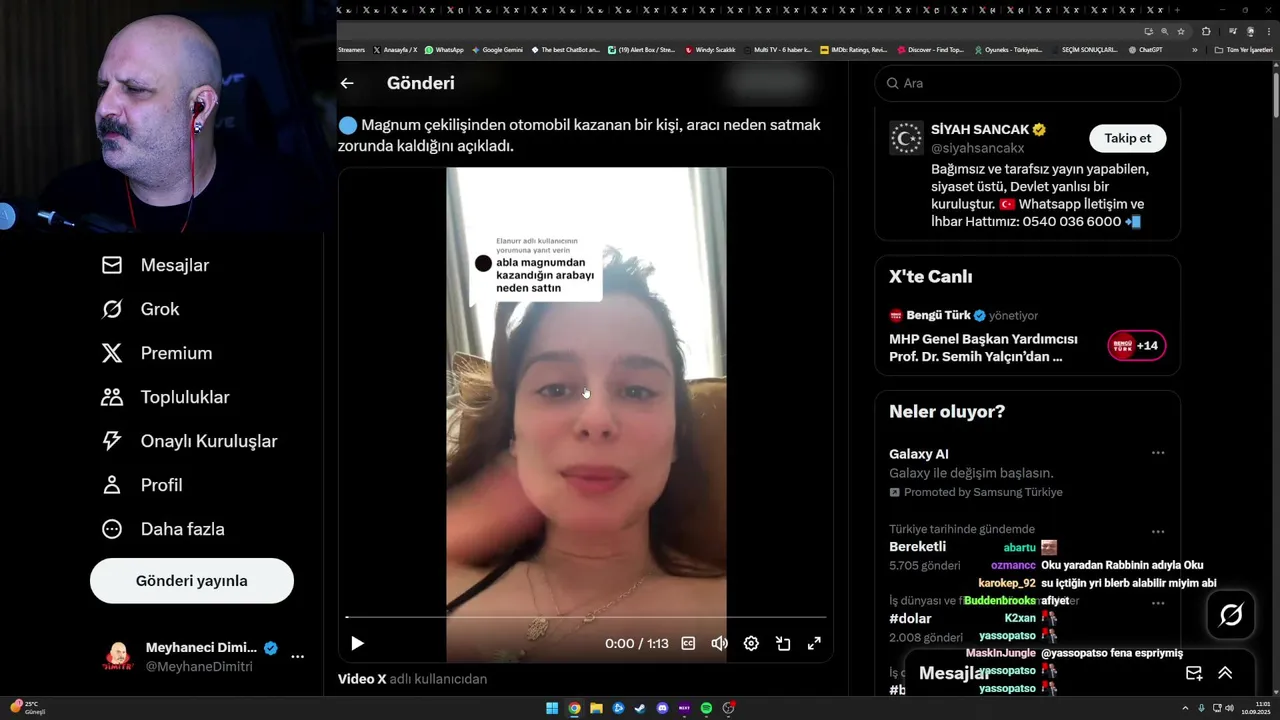Click the +14 live listeners badge

click(x=1136, y=346)
